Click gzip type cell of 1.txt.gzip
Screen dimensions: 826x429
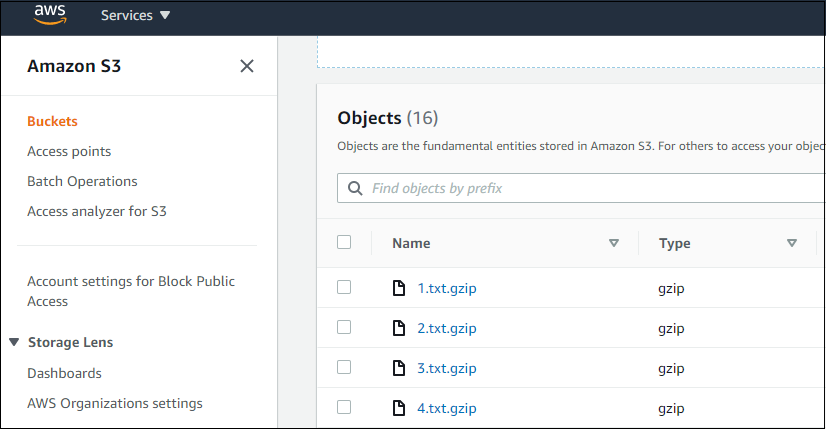pyautogui.click(x=671, y=289)
